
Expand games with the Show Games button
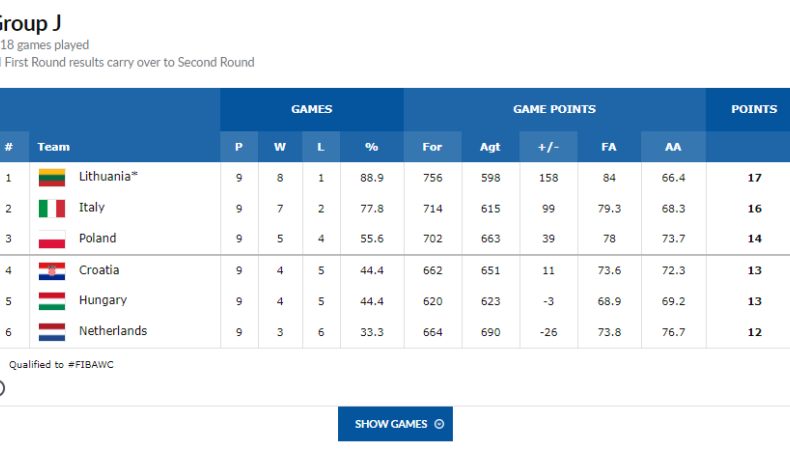click(x=395, y=424)
